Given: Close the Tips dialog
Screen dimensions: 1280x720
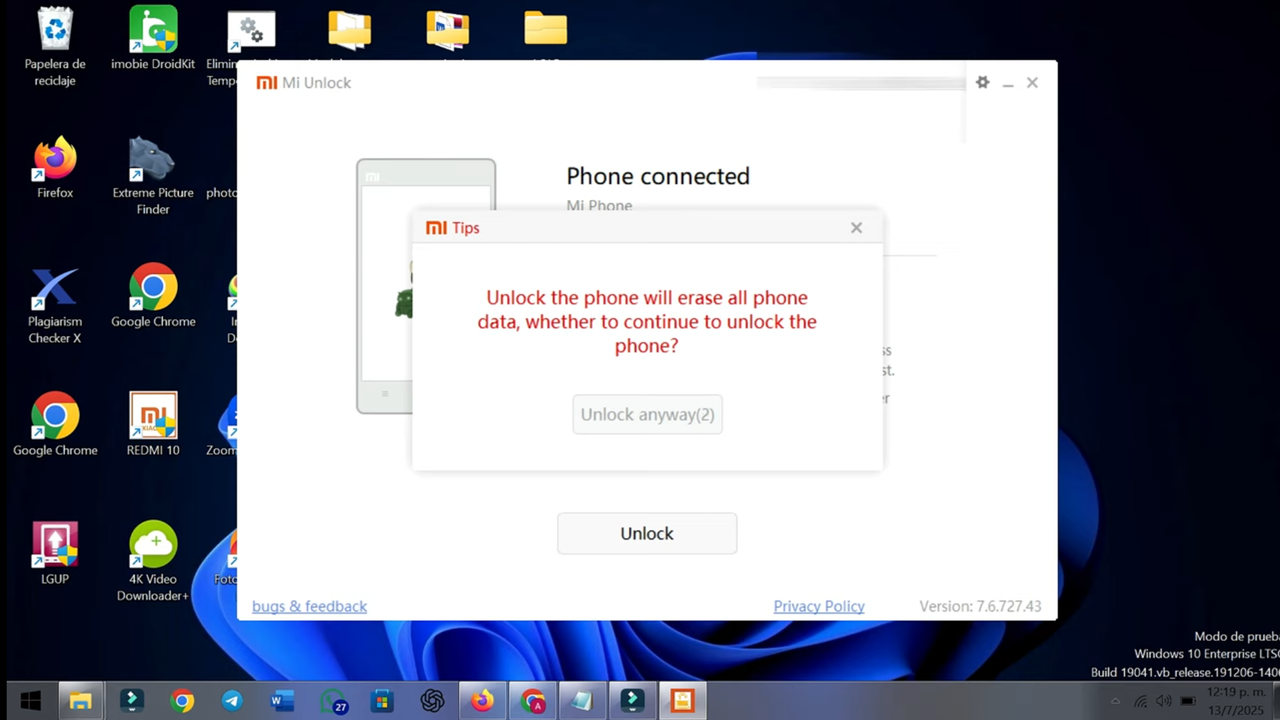Looking at the screenshot, I should (856, 228).
